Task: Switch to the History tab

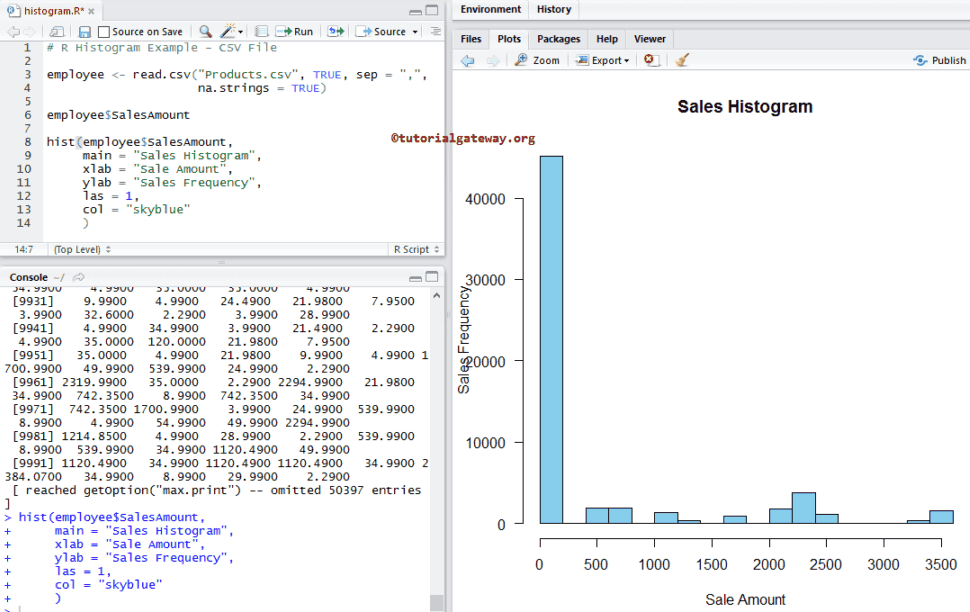Action: (x=554, y=9)
